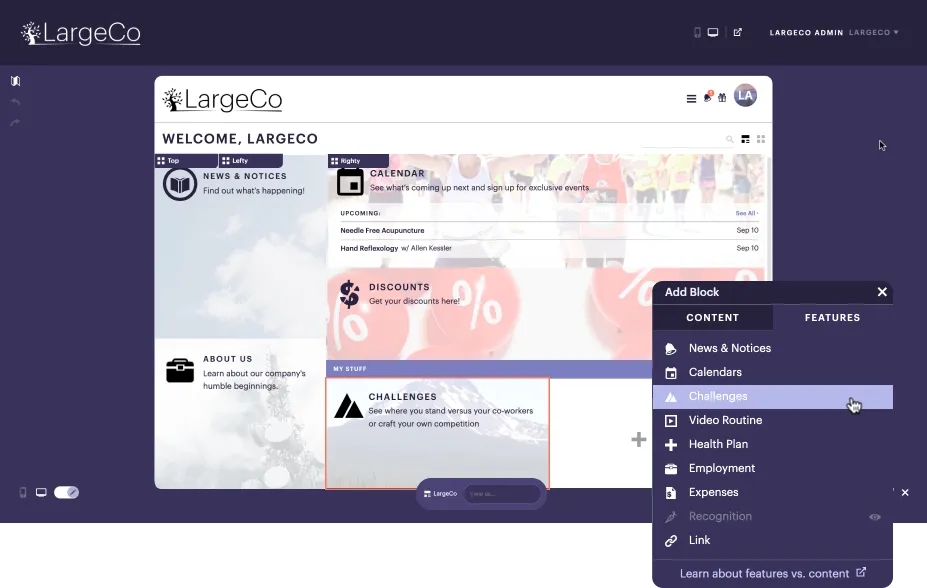
Task: Select Video Routine in Add Block list
Action: pos(773,420)
